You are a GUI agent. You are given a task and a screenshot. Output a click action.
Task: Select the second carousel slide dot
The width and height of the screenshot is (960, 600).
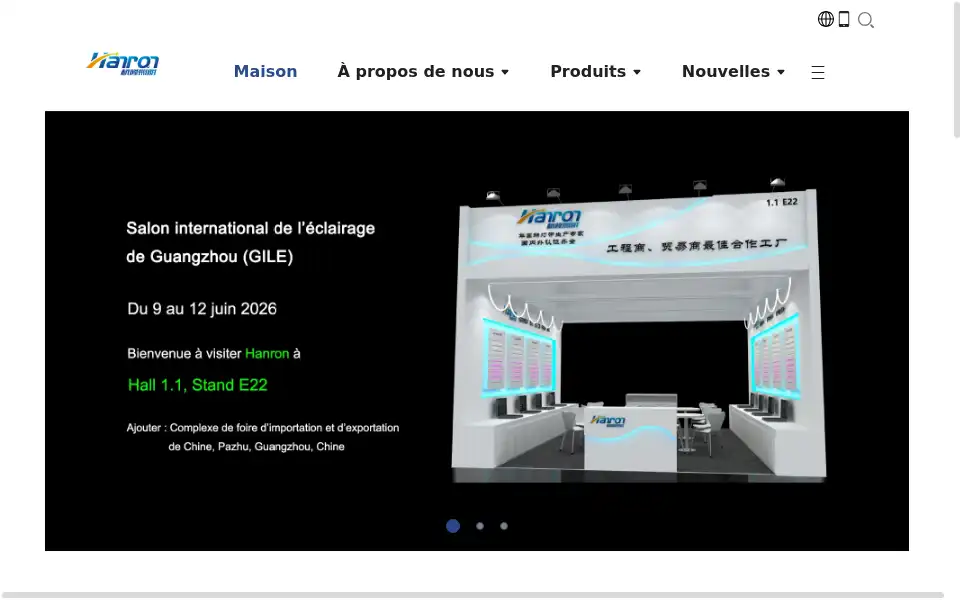click(x=480, y=526)
